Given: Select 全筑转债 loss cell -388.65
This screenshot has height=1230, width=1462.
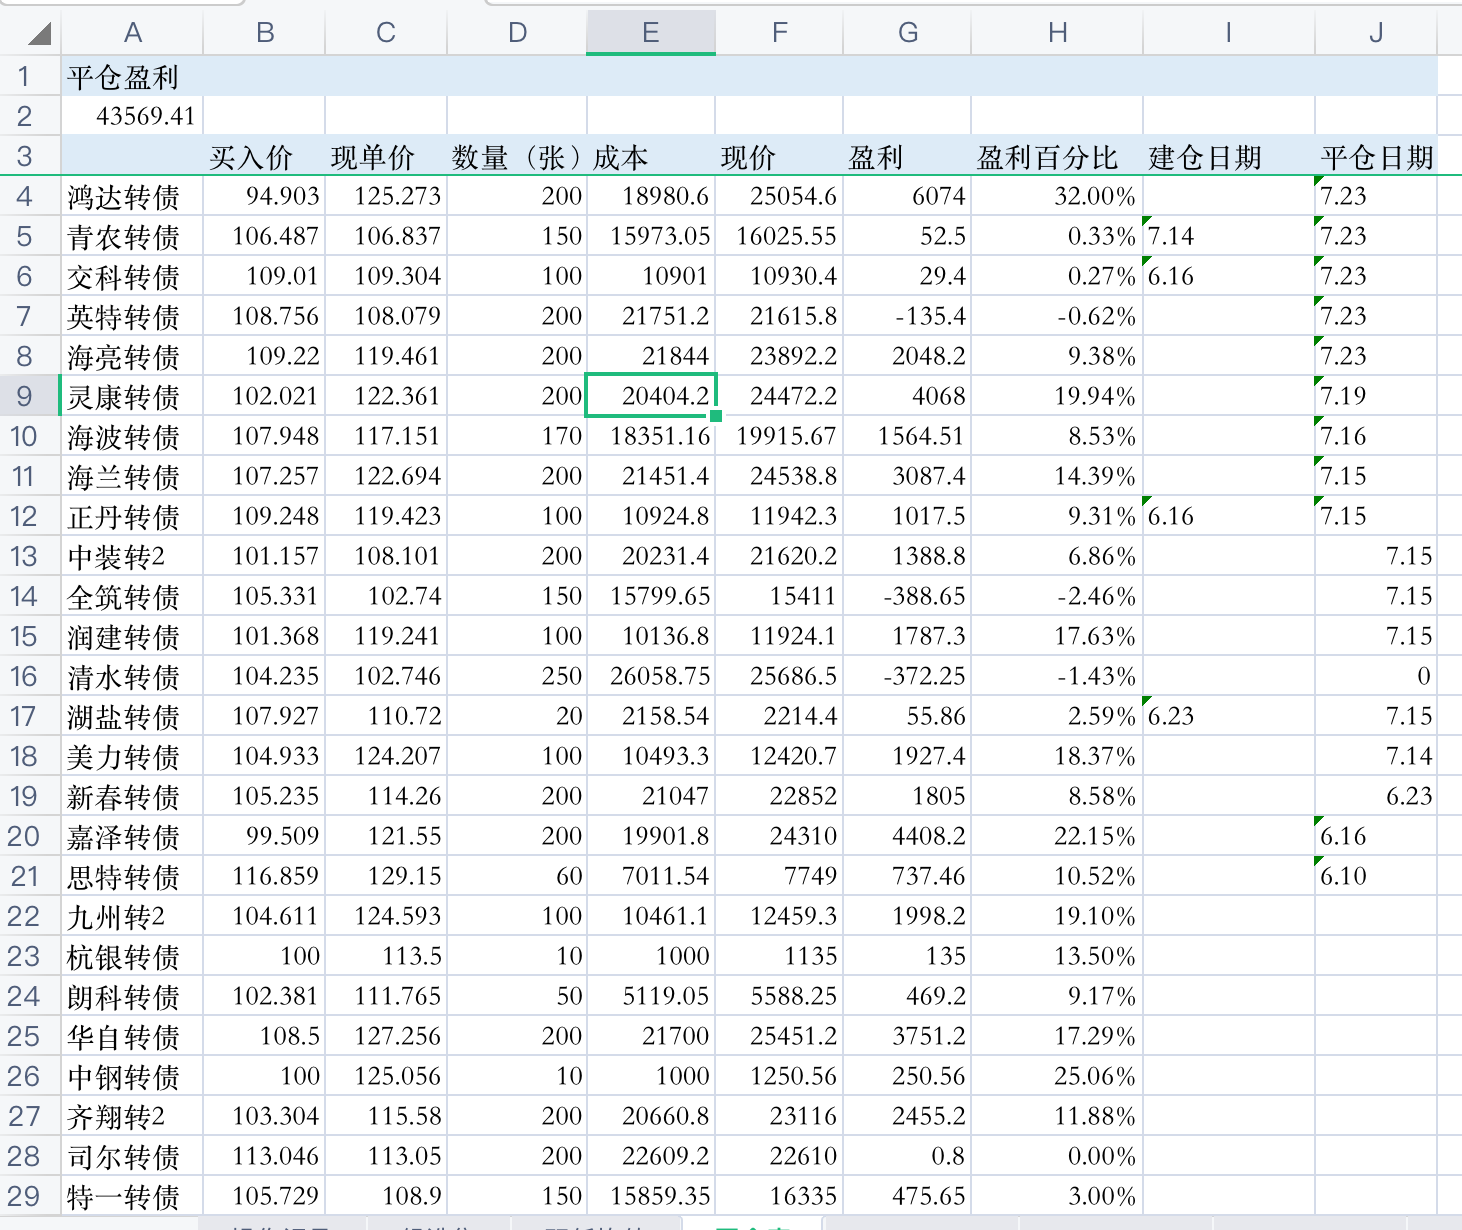Looking at the screenshot, I should pos(907,596).
